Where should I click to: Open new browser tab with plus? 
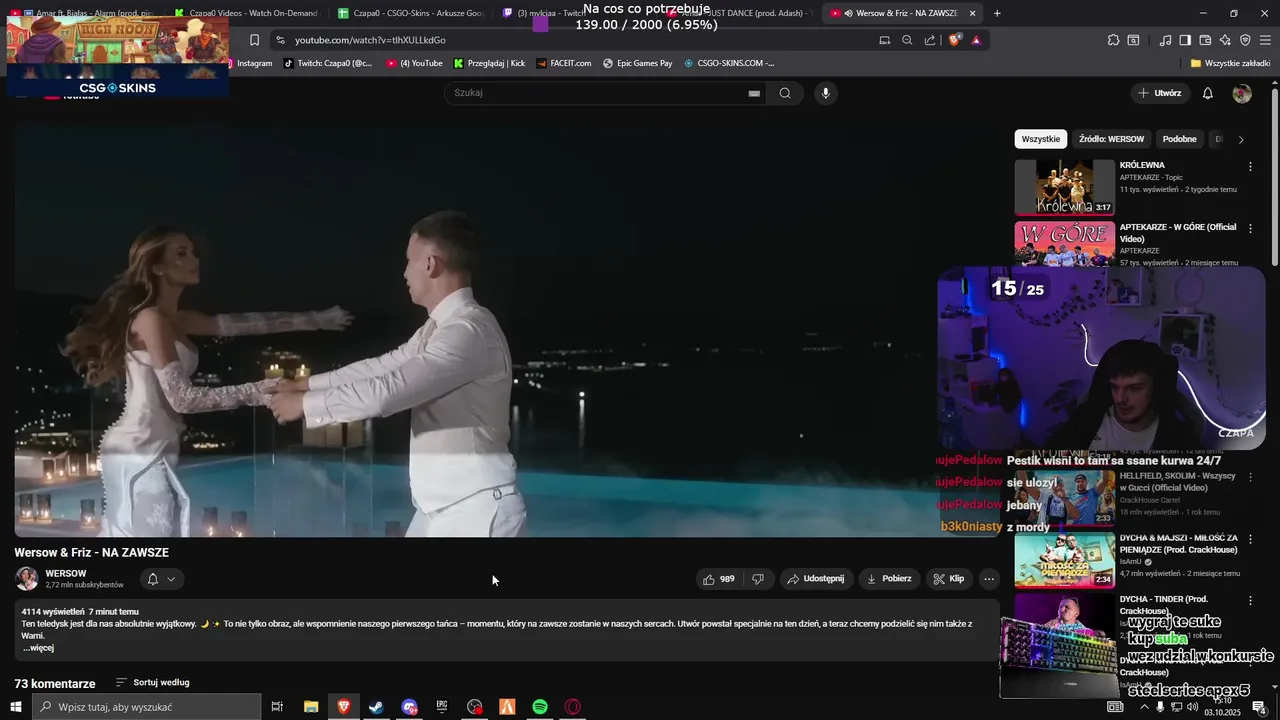pos(997,13)
